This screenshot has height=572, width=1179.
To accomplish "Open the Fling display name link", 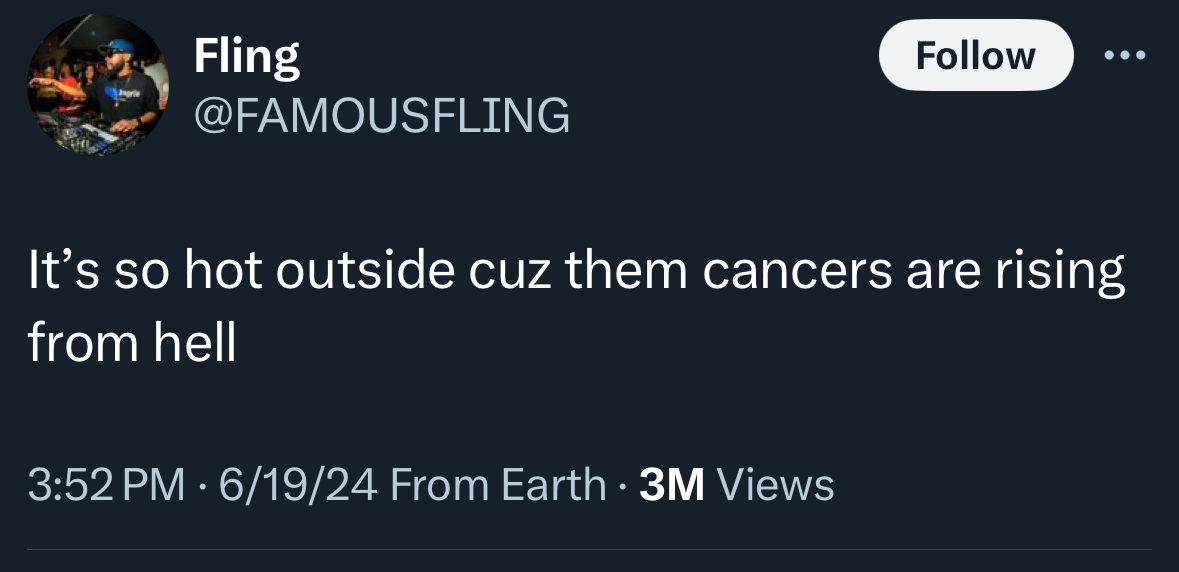I will 246,57.
